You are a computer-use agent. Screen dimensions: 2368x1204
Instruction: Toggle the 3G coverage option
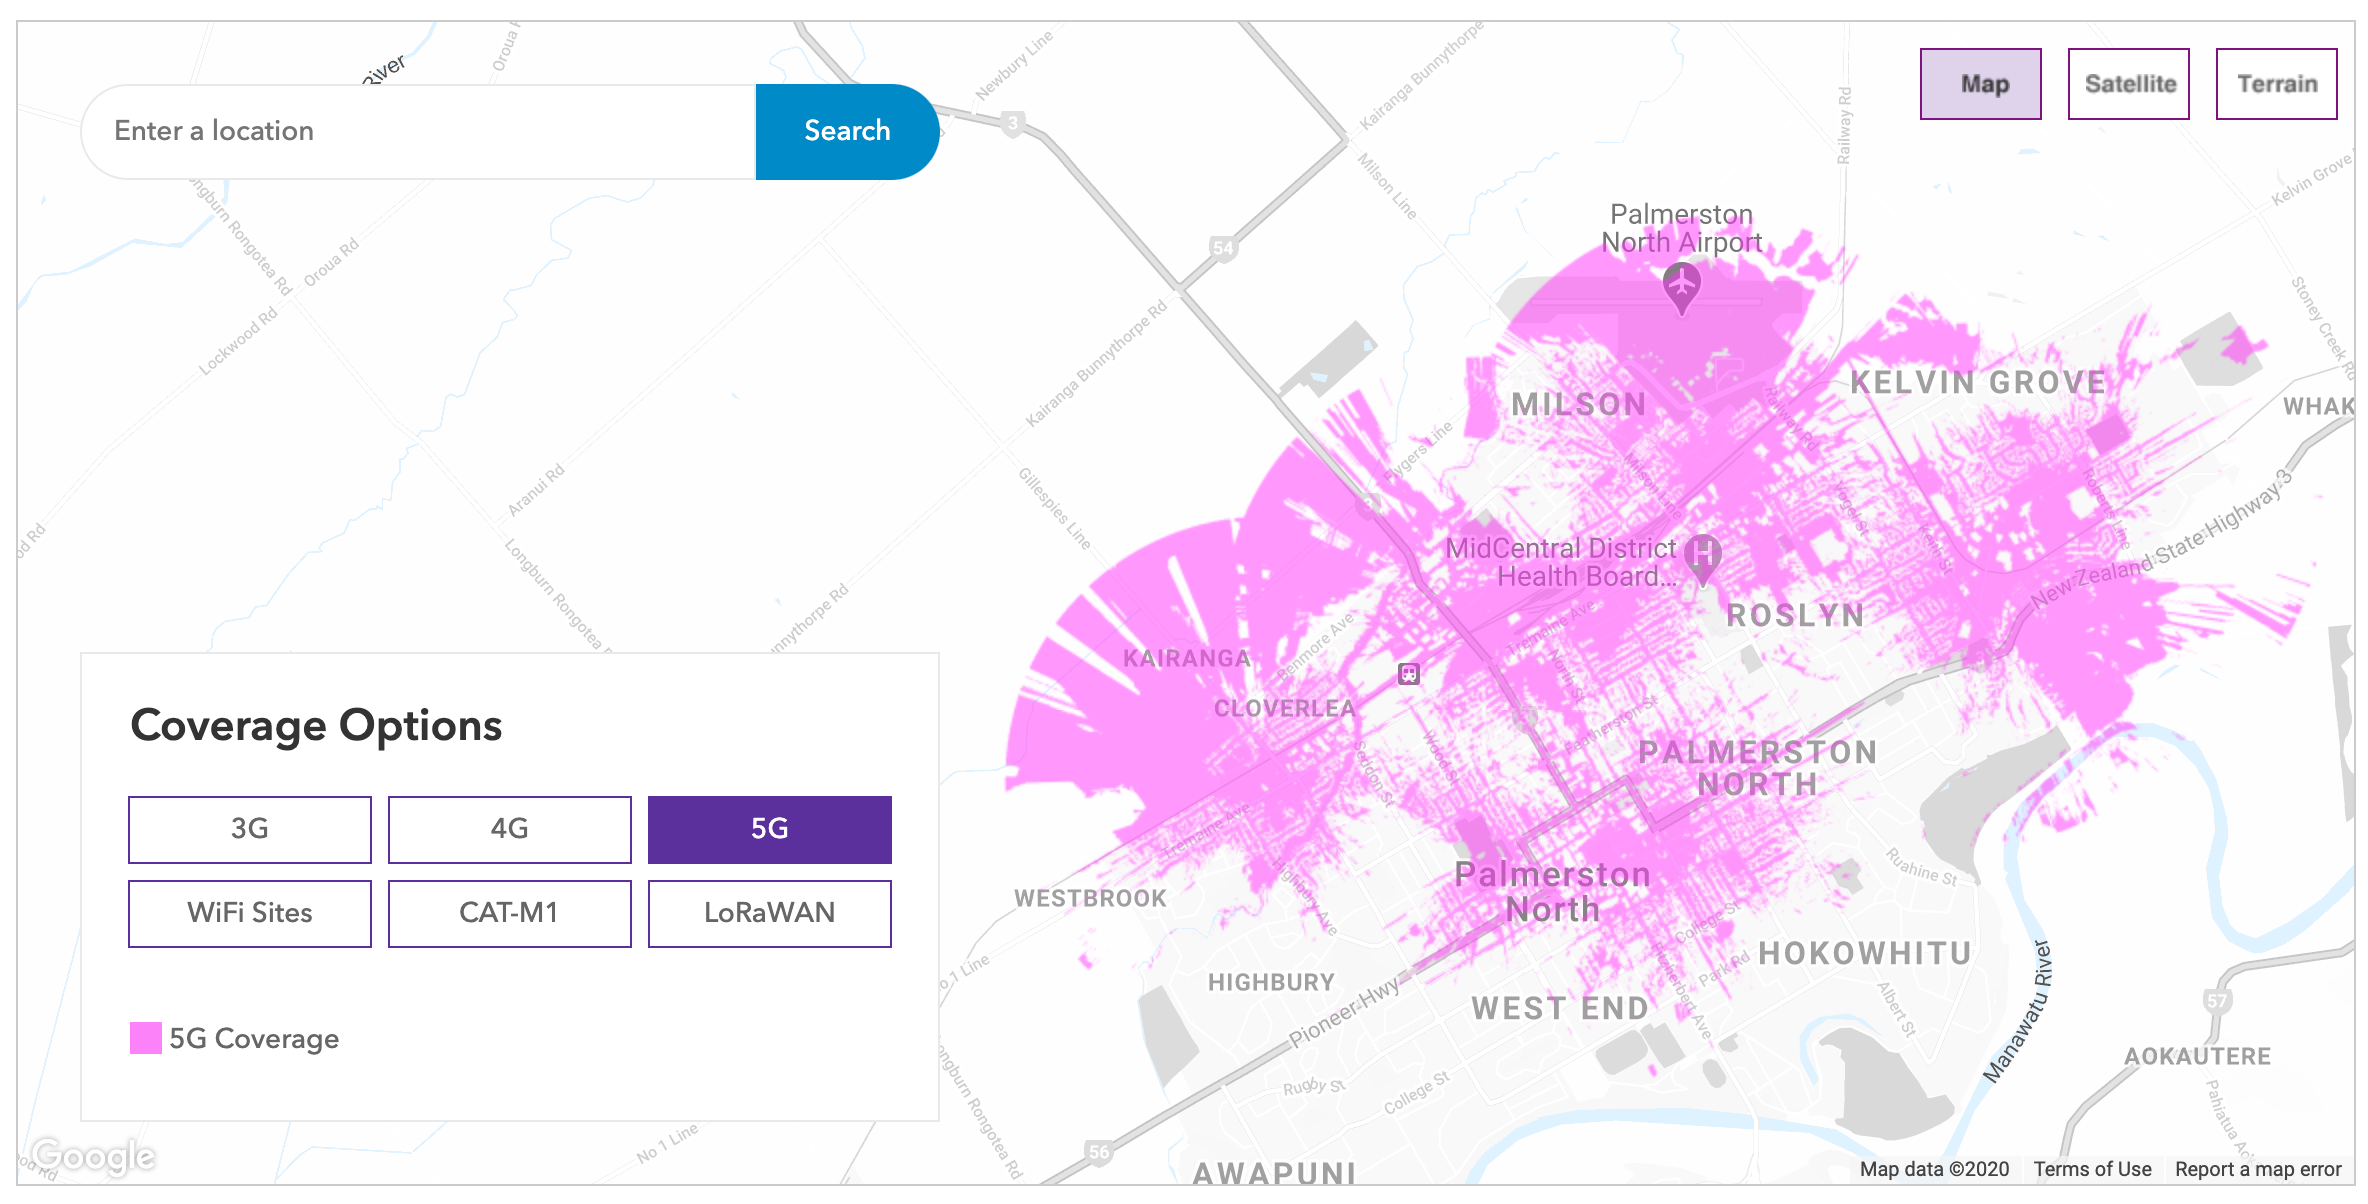tap(250, 829)
